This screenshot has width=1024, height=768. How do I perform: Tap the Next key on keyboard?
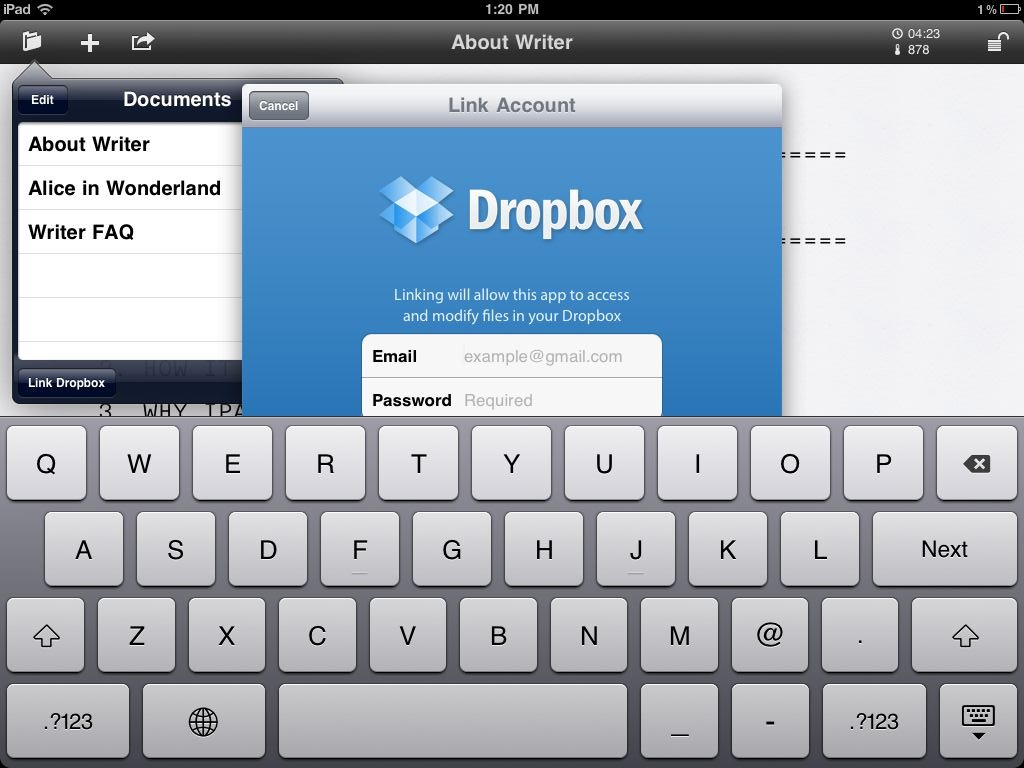(944, 549)
